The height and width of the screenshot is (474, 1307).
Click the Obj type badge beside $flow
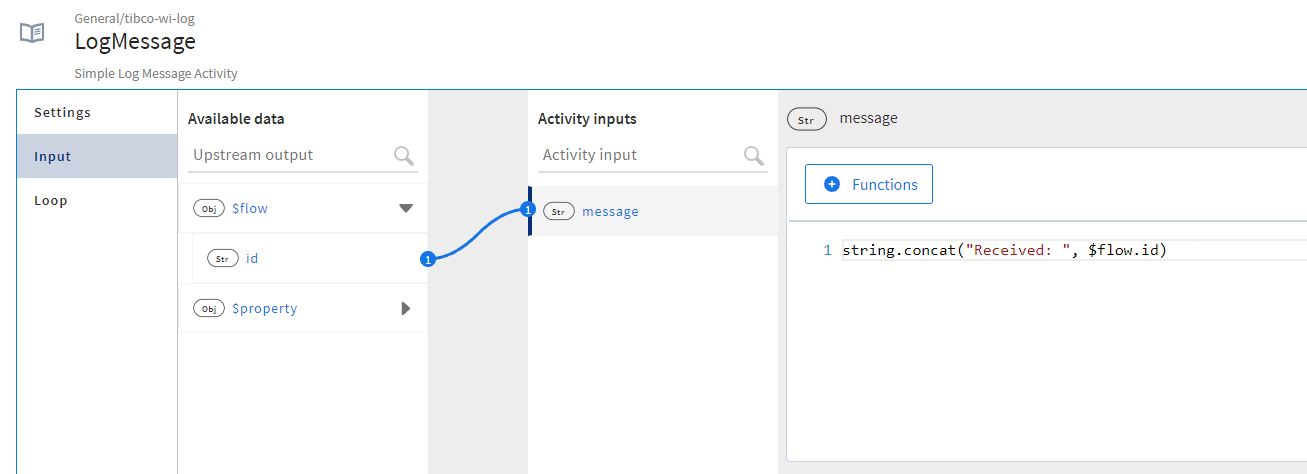click(x=209, y=209)
